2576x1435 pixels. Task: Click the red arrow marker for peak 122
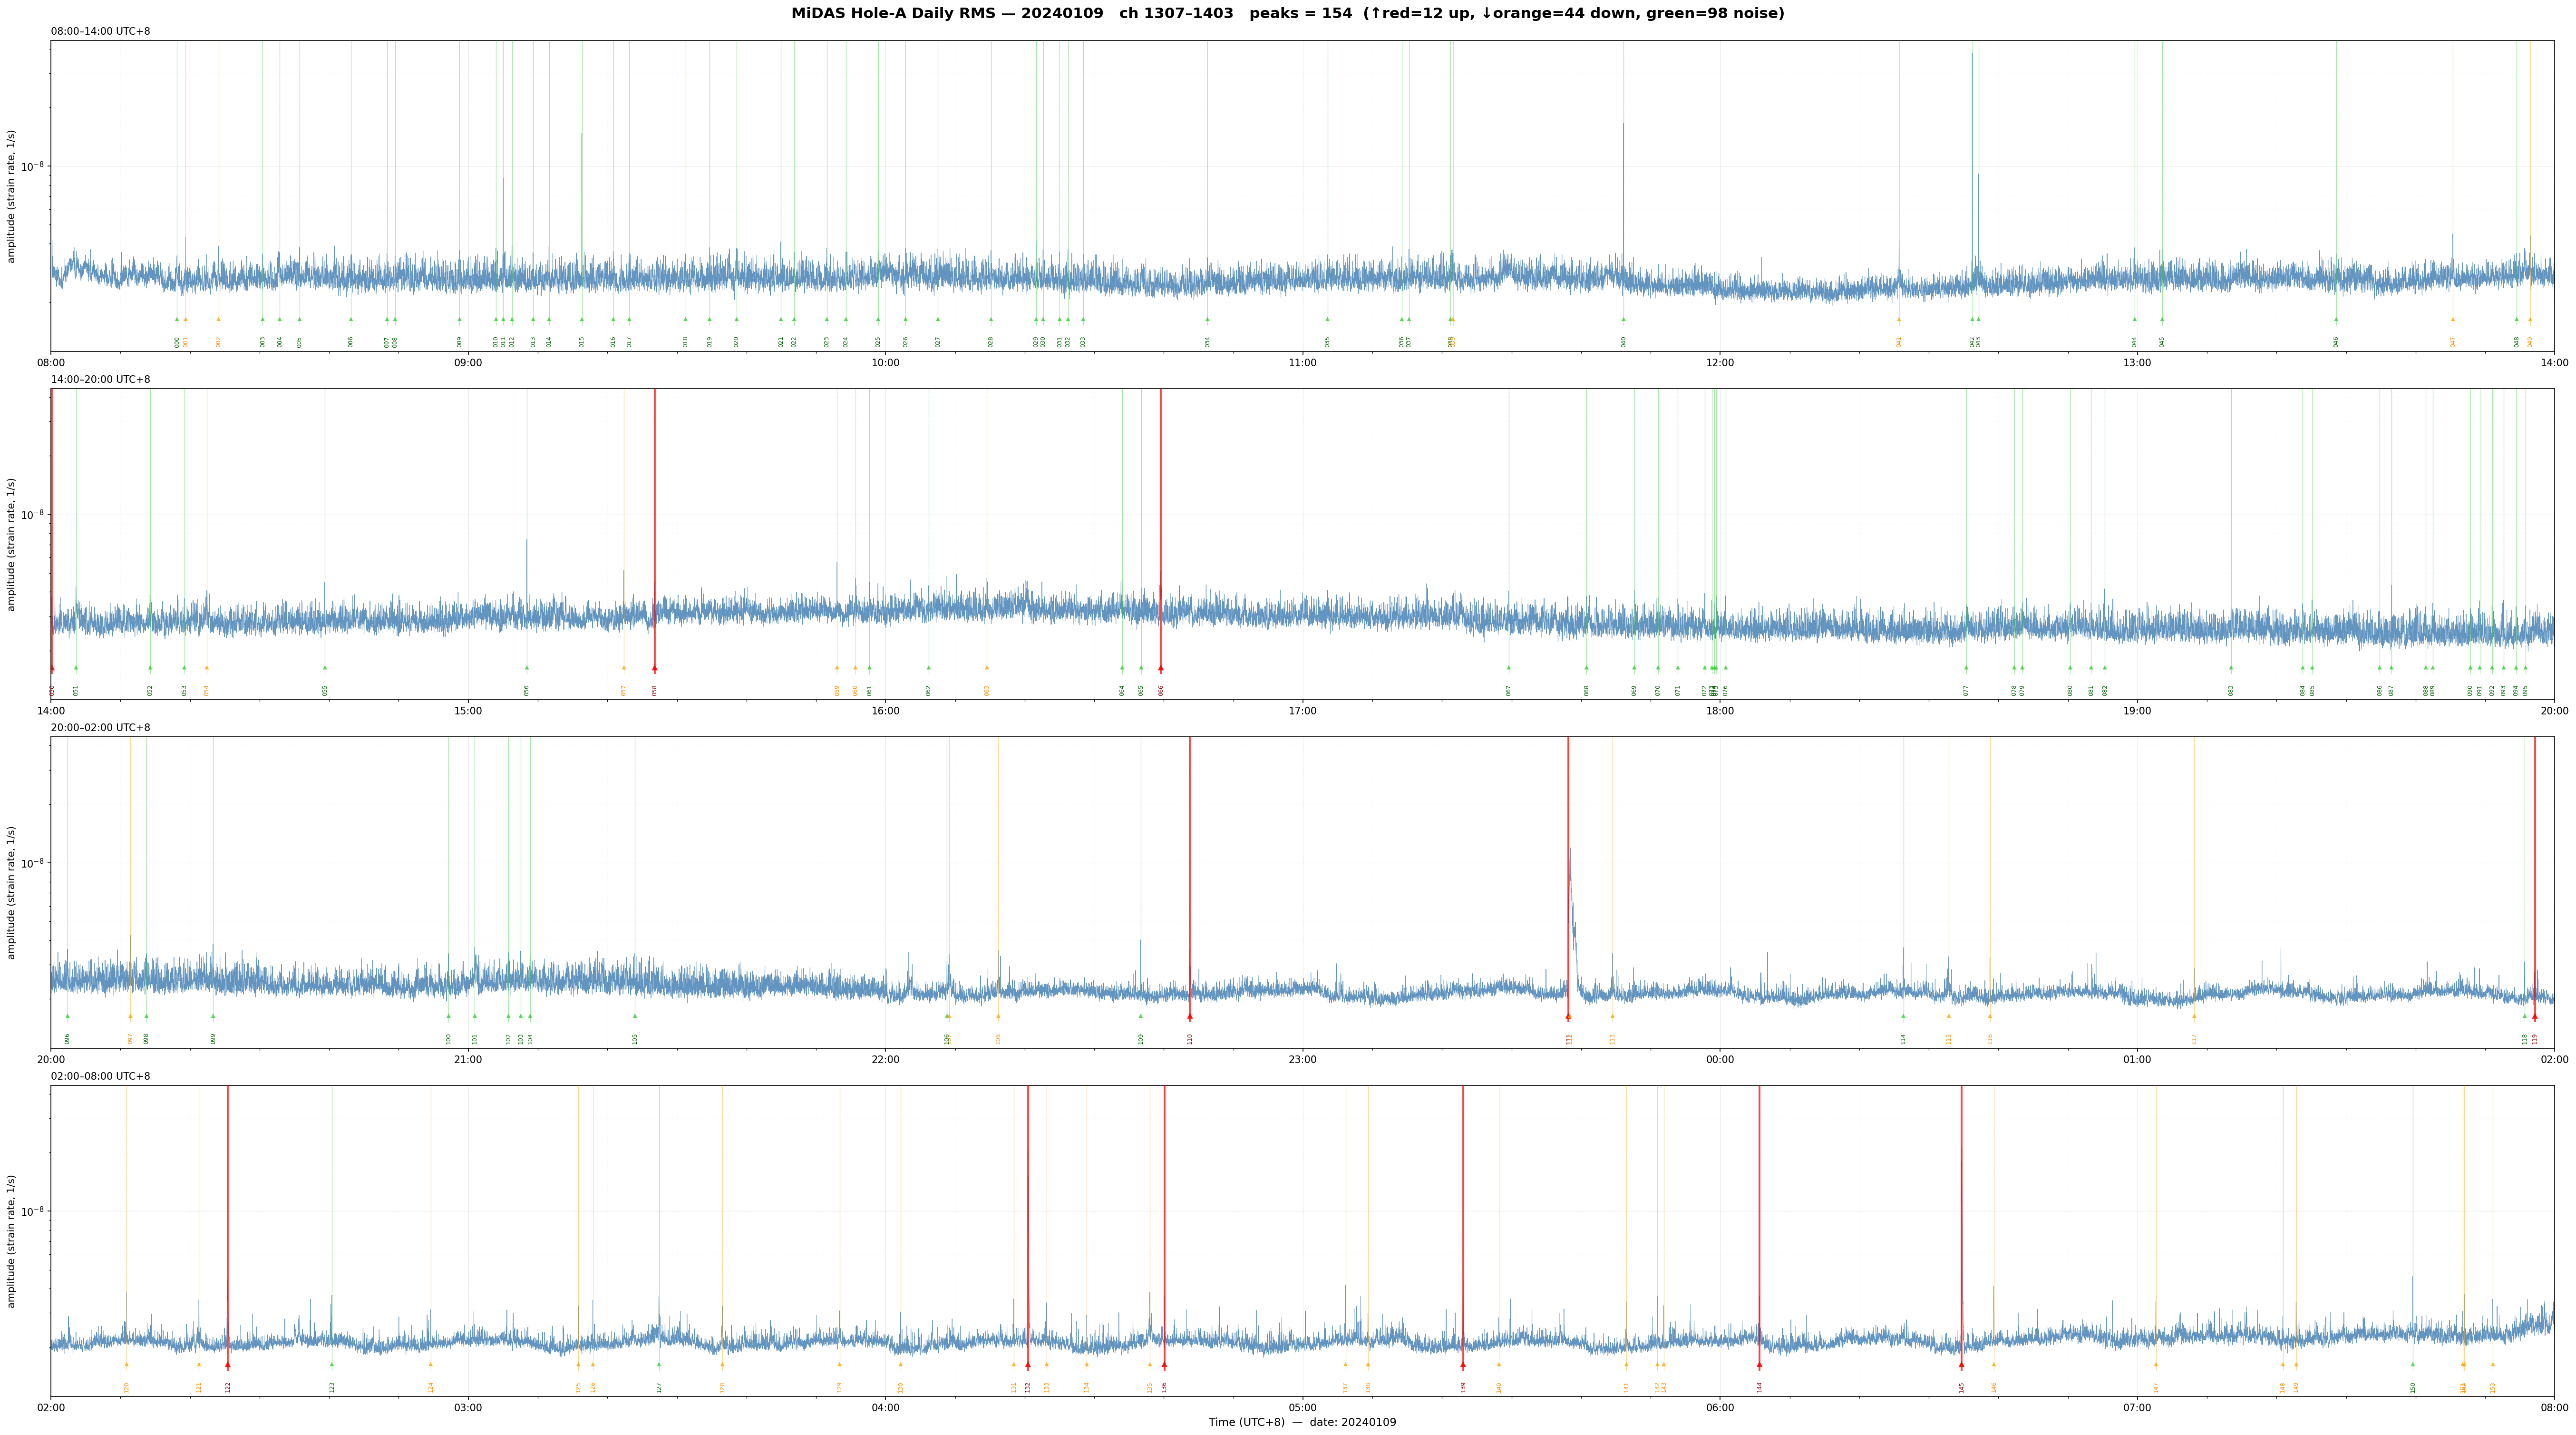point(228,1364)
